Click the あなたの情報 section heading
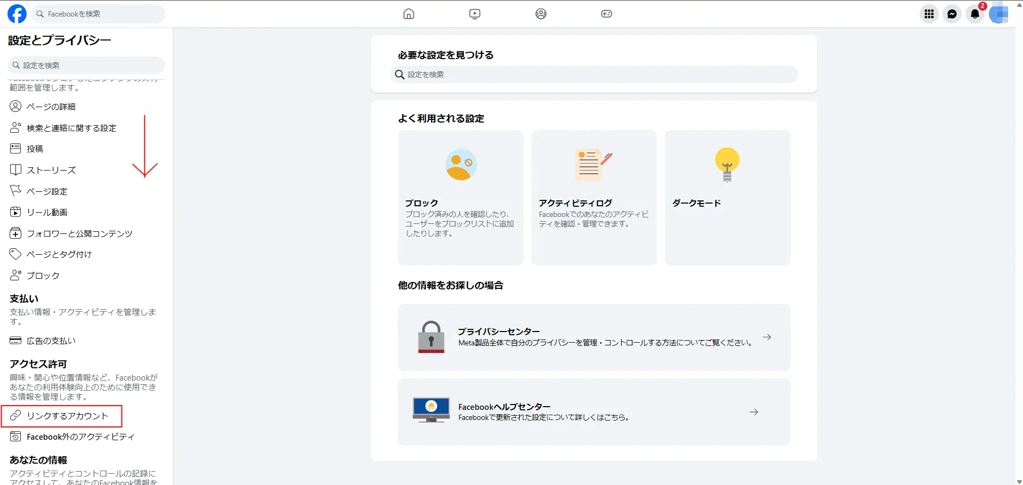This screenshot has height=485, width=1023. click(38, 460)
